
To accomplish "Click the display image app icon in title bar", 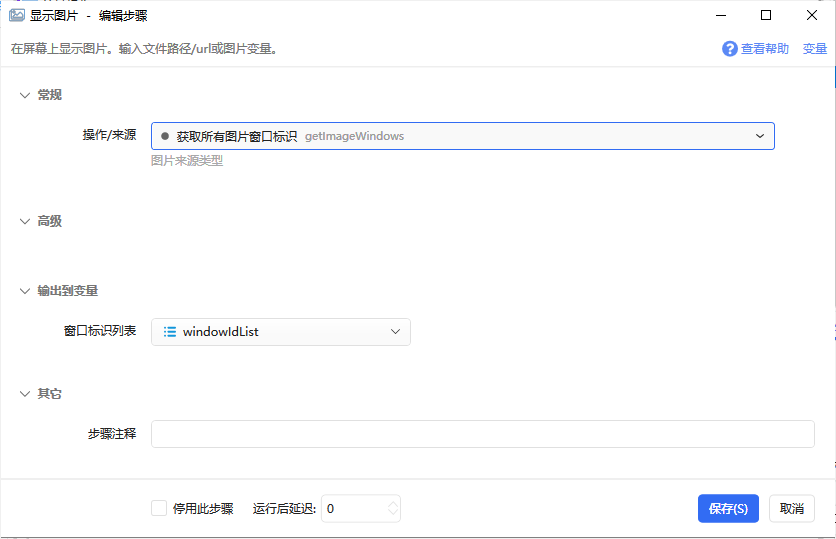I will pyautogui.click(x=17, y=15).
